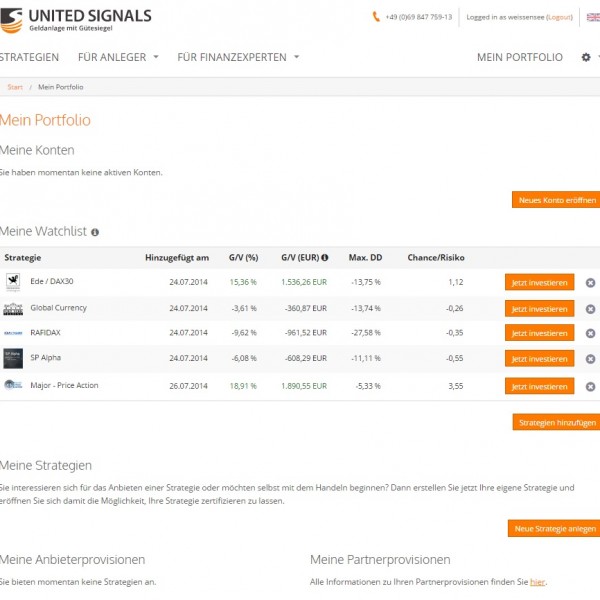
Task: Click the info icon beside Meine Watchlist
Action: click(95, 232)
